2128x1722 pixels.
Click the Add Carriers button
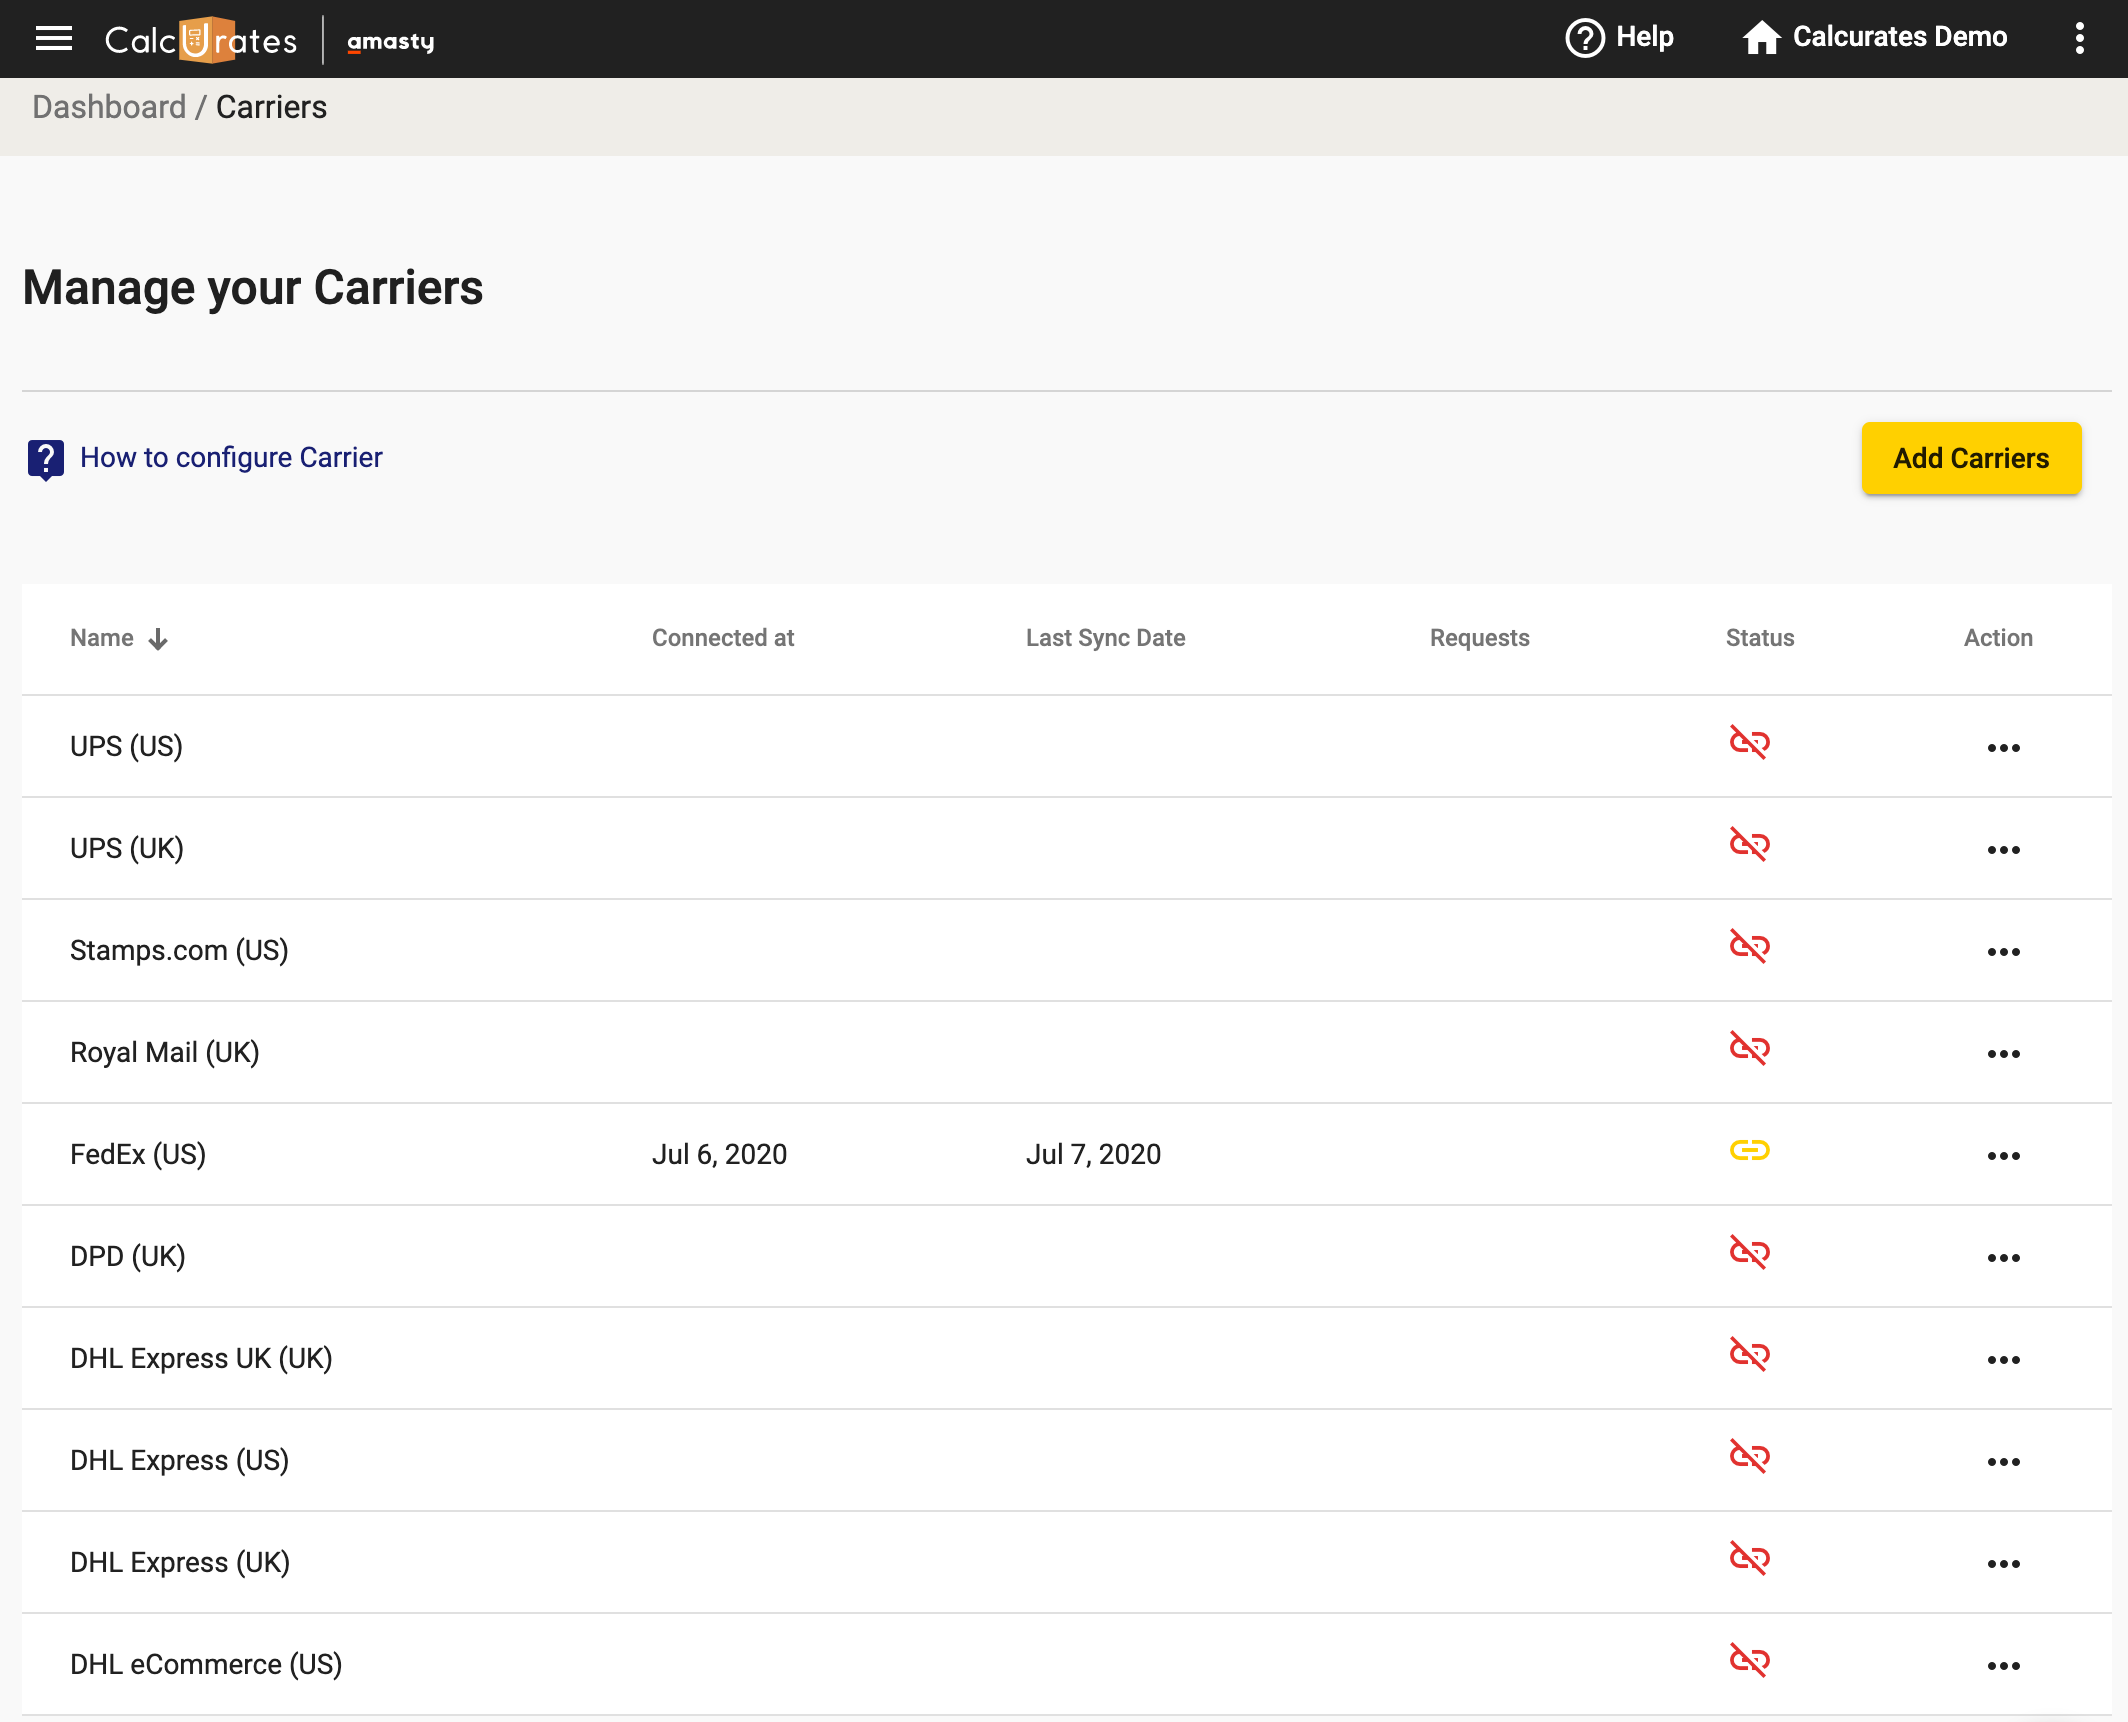(x=1971, y=458)
